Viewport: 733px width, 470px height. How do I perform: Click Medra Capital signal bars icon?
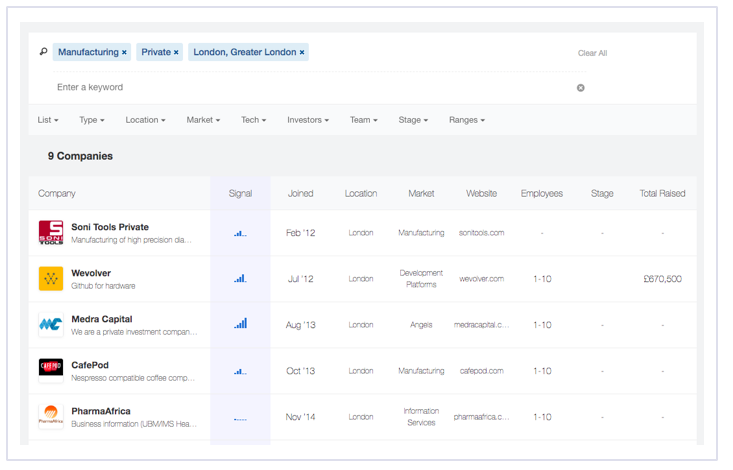click(x=240, y=324)
